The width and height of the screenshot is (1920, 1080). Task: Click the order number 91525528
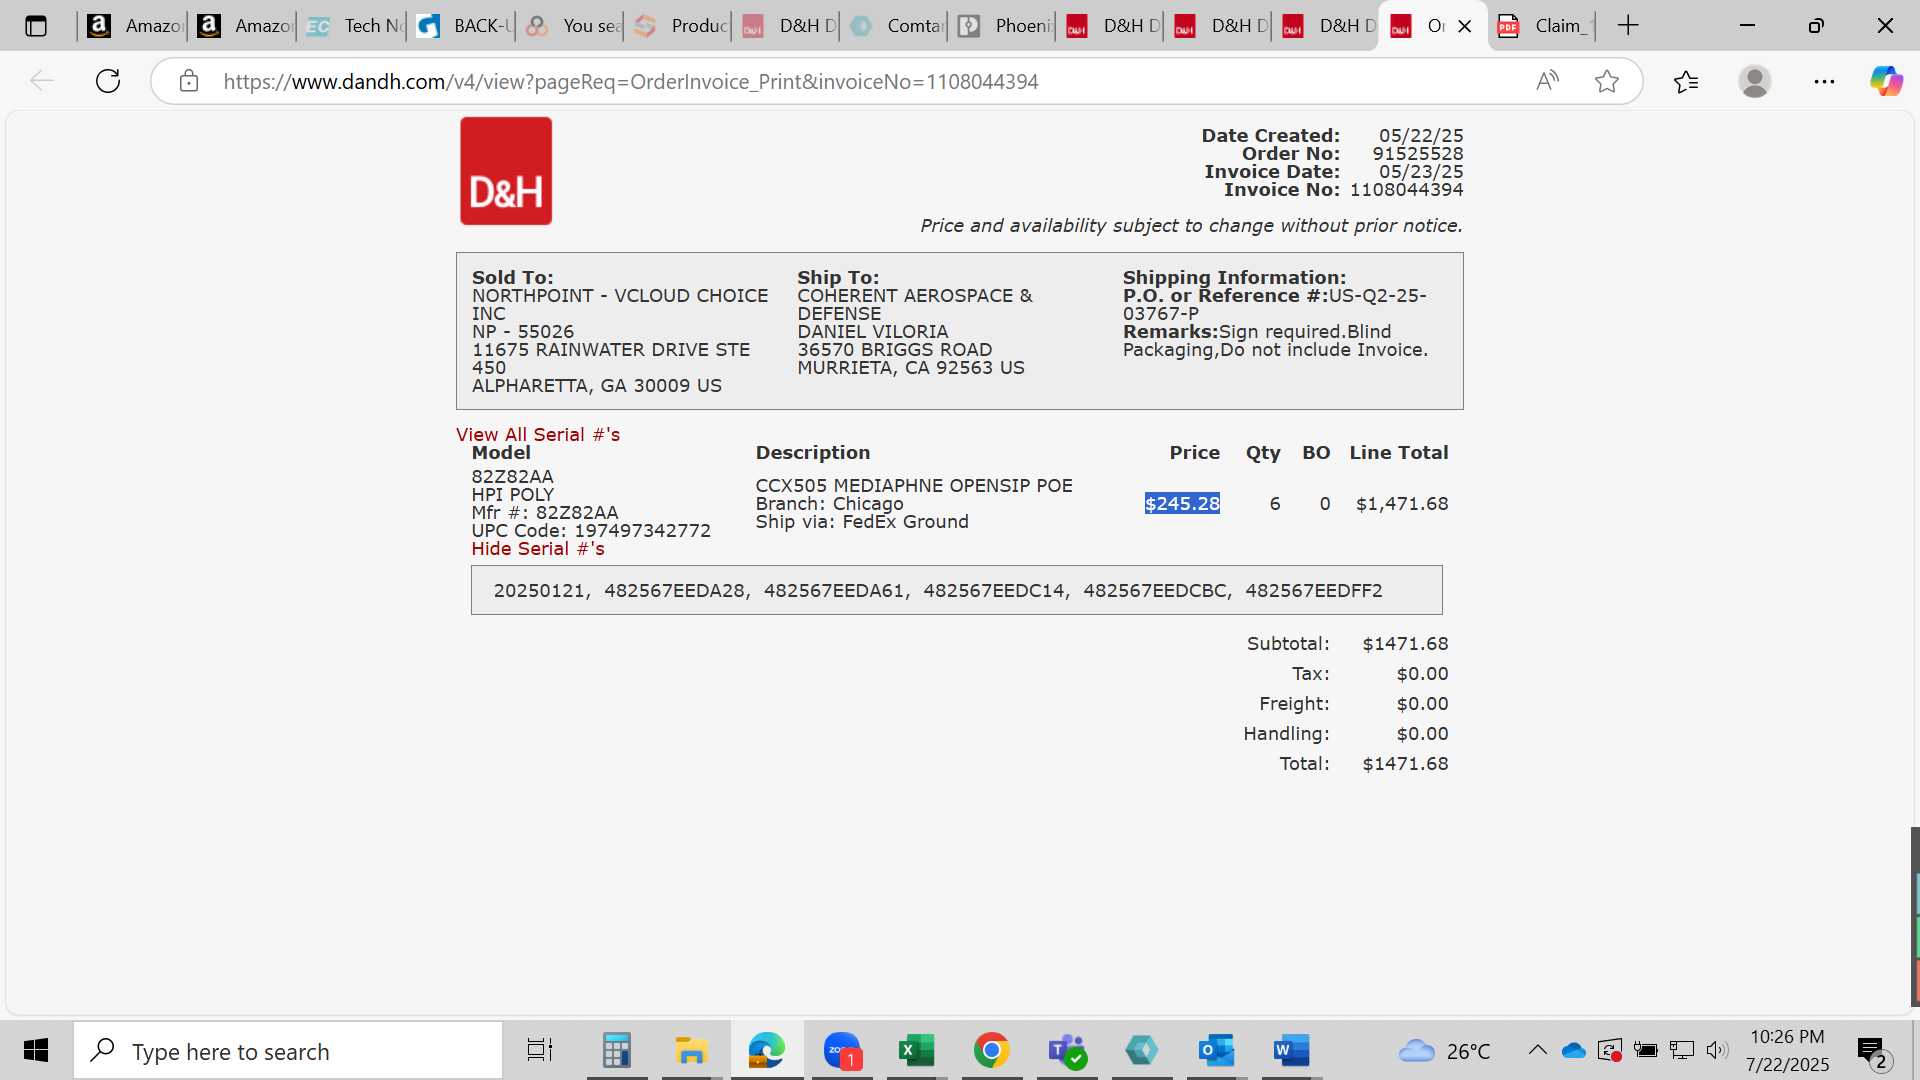[1417, 154]
